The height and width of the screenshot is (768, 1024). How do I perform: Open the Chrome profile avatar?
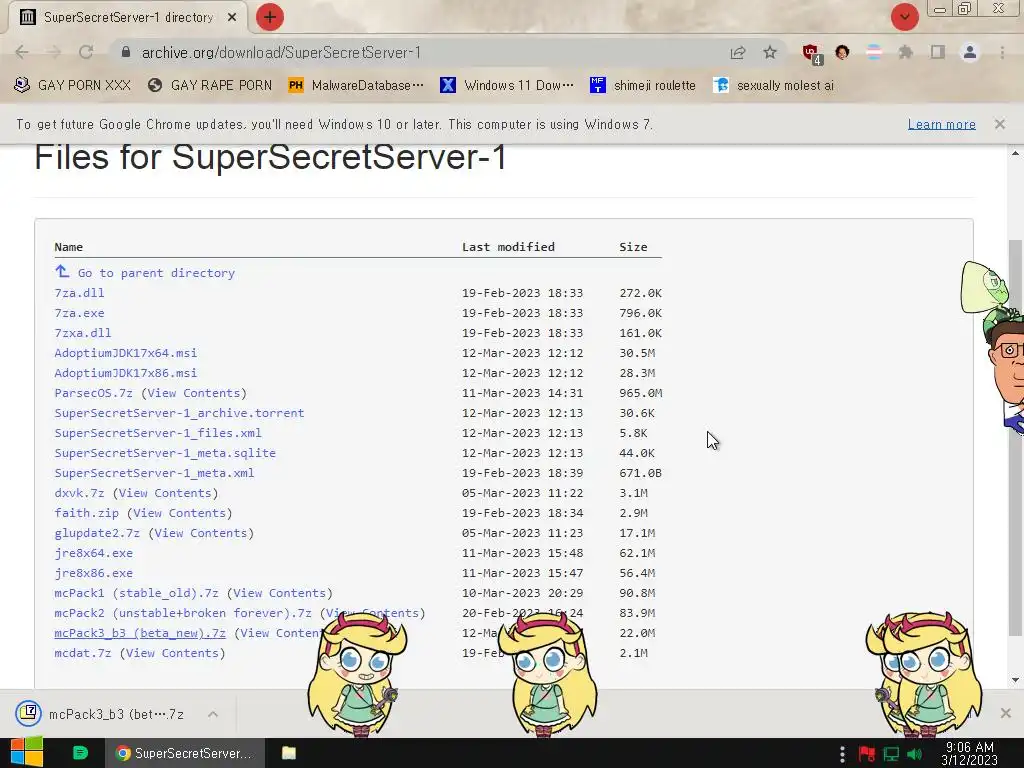pyautogui.click(x=970, y=52)
